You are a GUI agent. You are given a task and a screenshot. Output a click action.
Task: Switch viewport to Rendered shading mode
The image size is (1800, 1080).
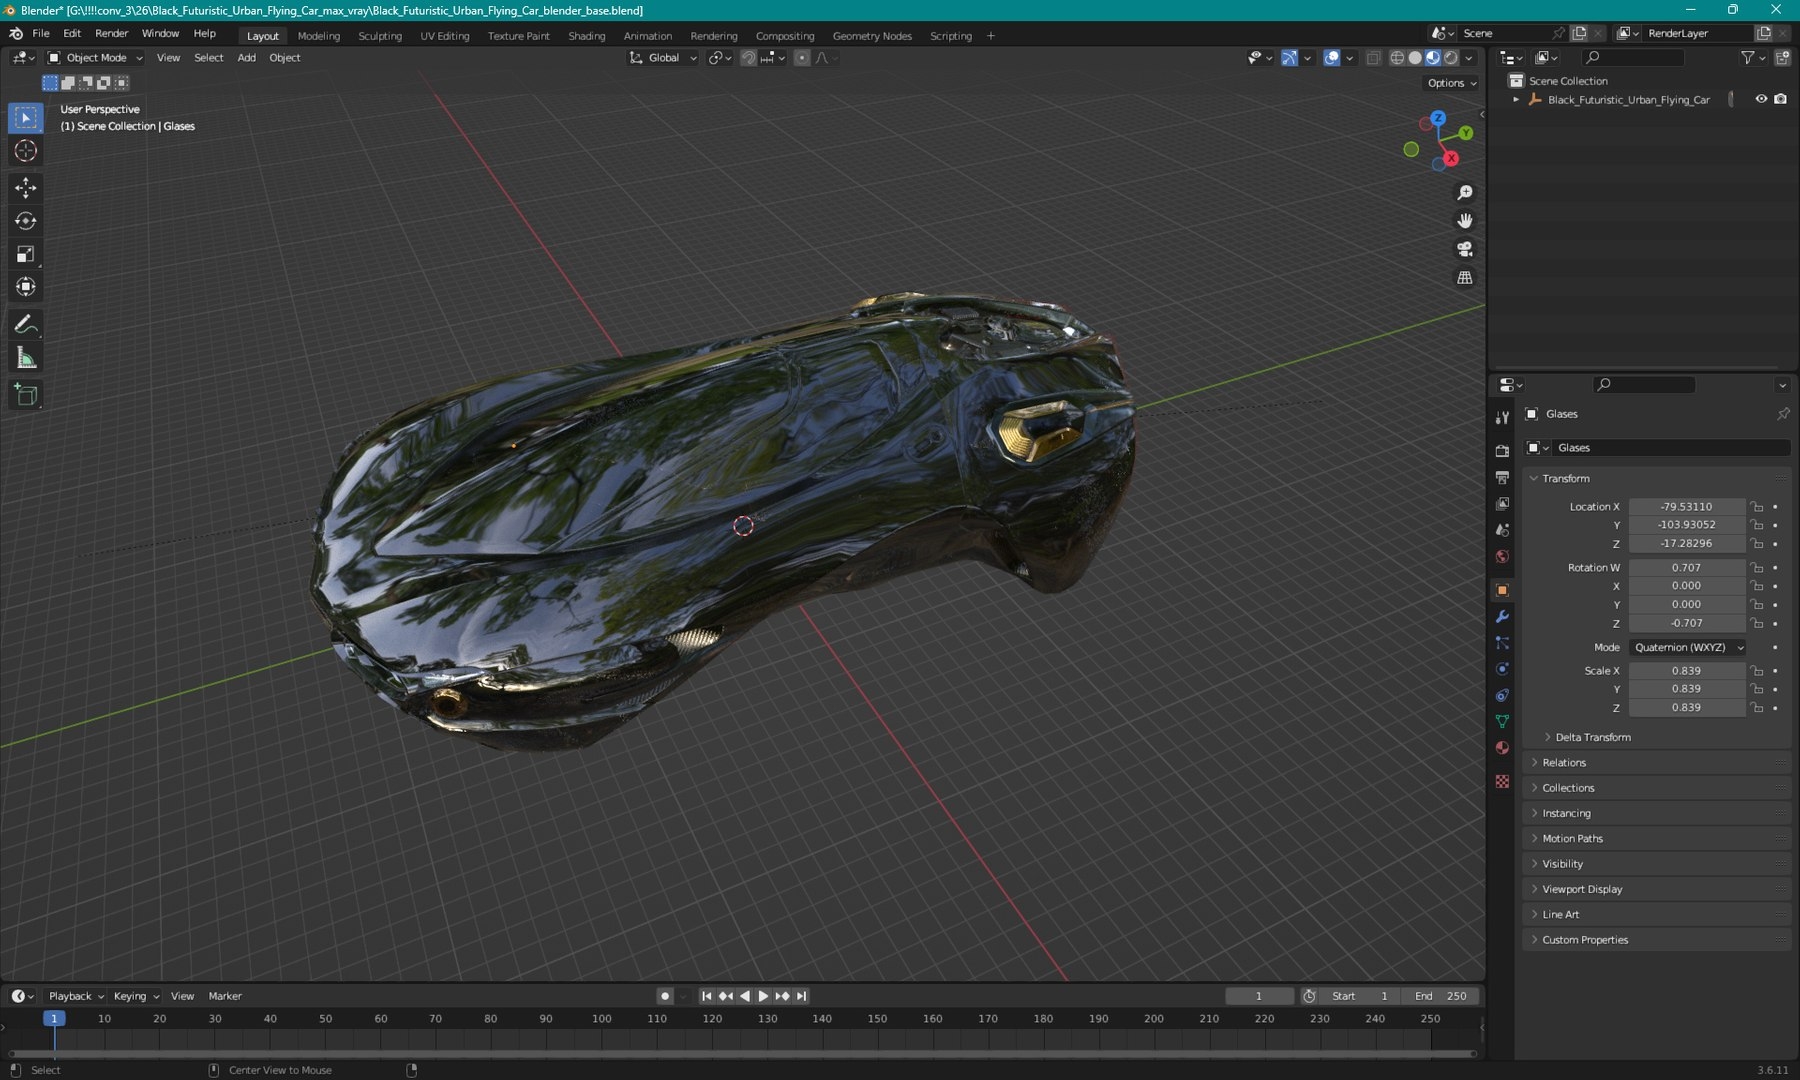1448,57
